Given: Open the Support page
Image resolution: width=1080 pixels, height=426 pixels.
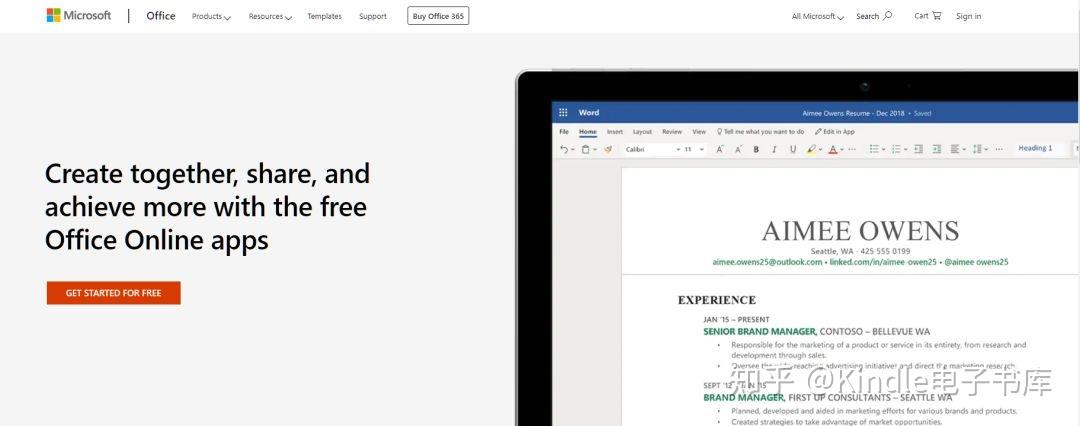Looking at the screenshot, I should tap(373, 17).
